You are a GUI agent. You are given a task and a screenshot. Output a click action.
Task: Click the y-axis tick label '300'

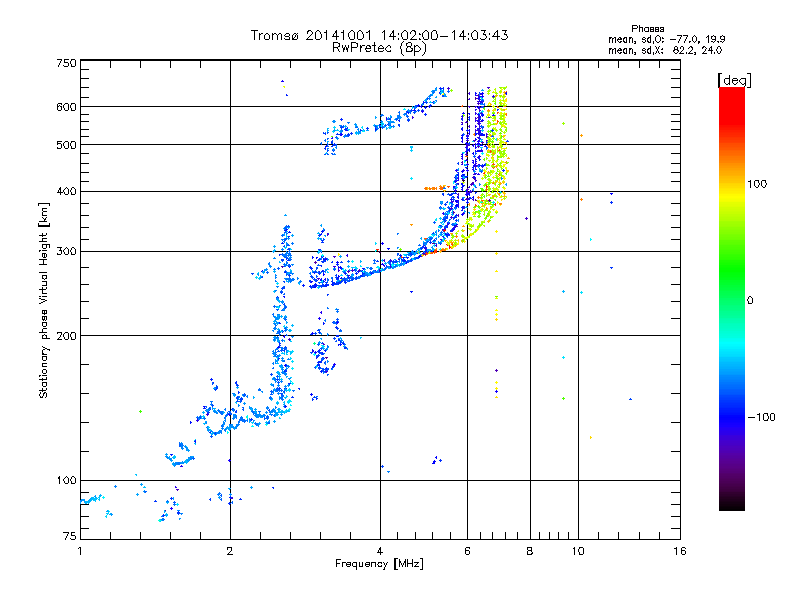click(66, 252)
